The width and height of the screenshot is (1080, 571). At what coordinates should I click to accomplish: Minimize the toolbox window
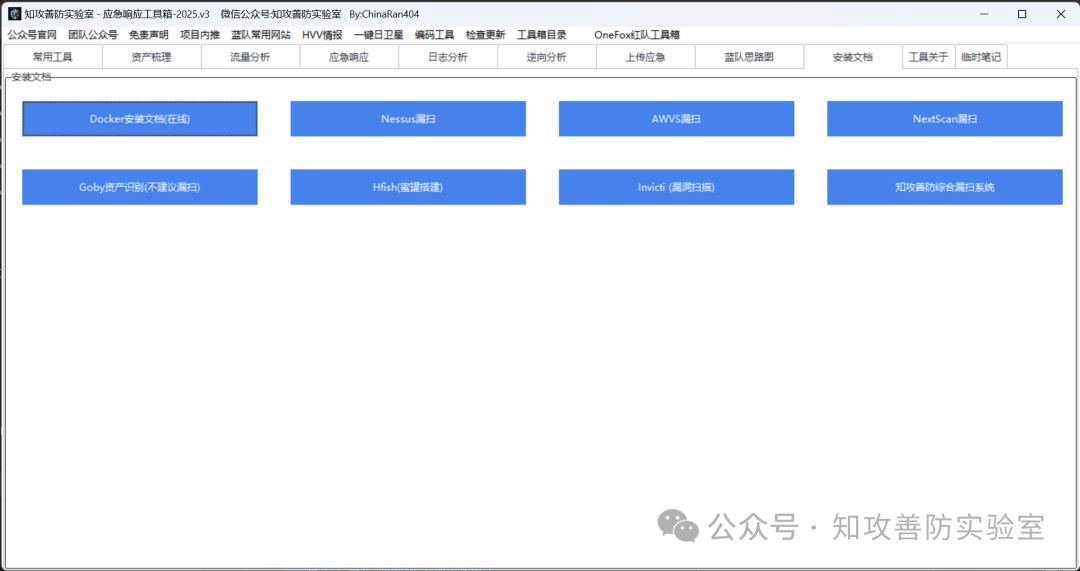pyautogui.click(x=984, y=14)
